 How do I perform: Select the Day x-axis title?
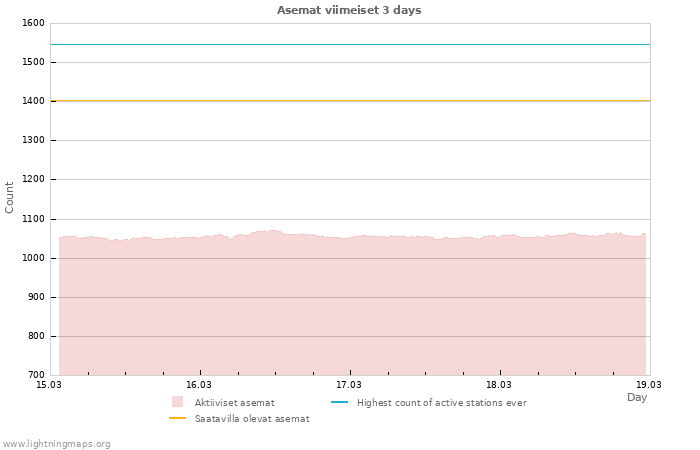point(637,398)
